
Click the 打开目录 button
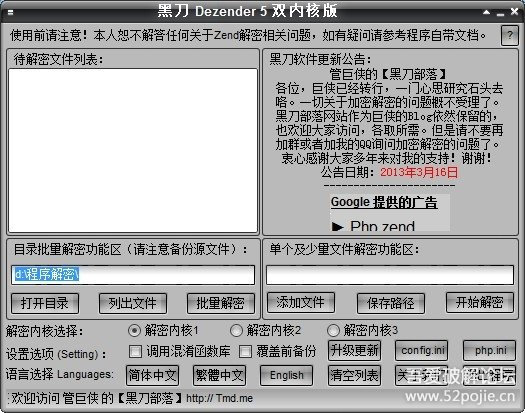[x=45, y=303]
